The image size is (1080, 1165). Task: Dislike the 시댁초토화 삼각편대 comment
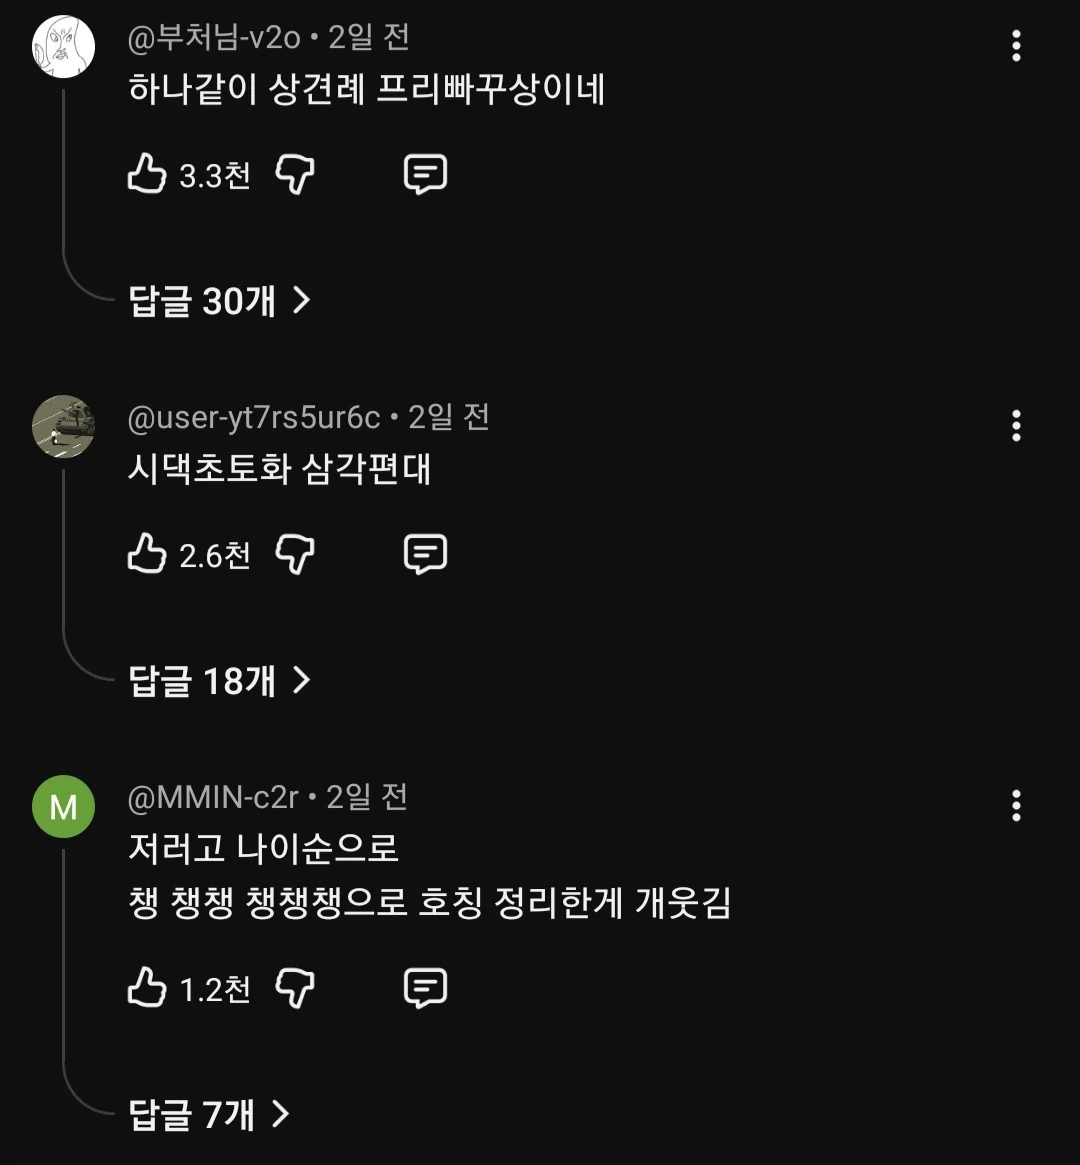(x=295, y=553)
